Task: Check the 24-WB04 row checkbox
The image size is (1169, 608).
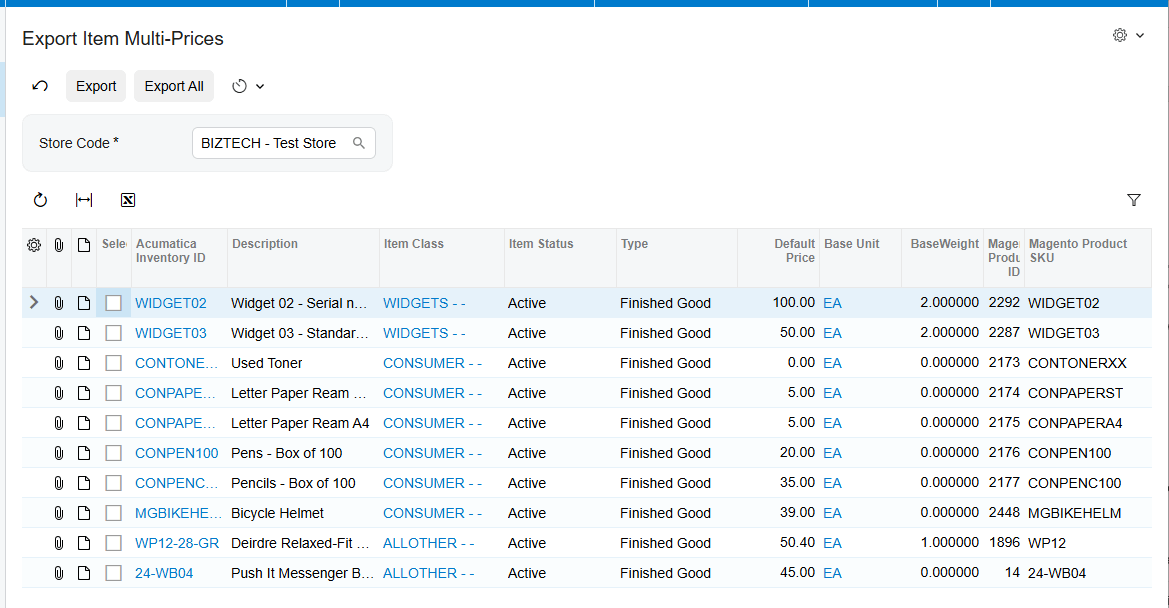Action: click(113, 573)
